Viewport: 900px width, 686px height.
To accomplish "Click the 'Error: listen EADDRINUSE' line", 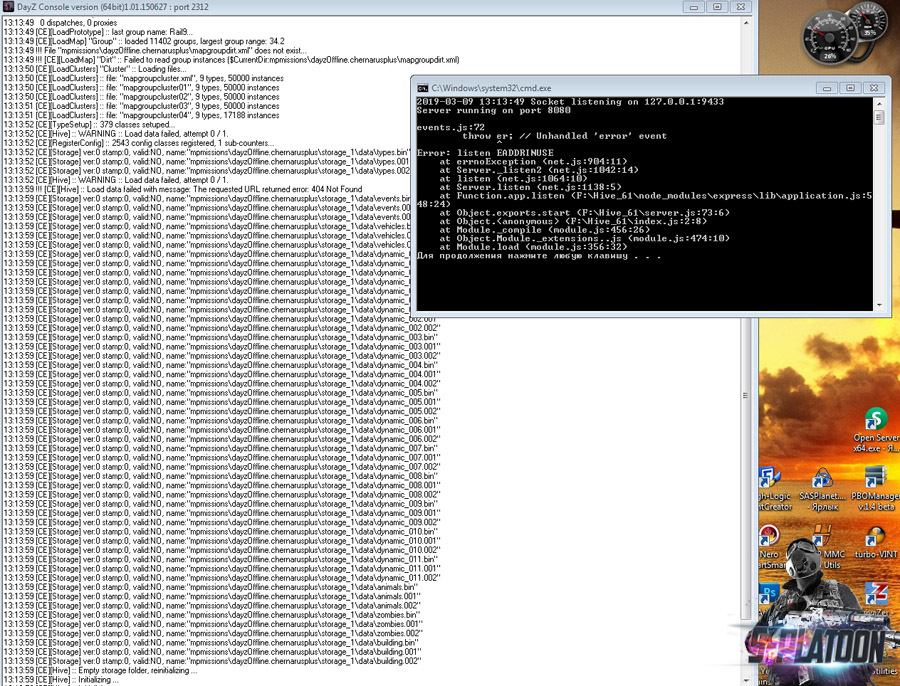I will coord(485,153).
